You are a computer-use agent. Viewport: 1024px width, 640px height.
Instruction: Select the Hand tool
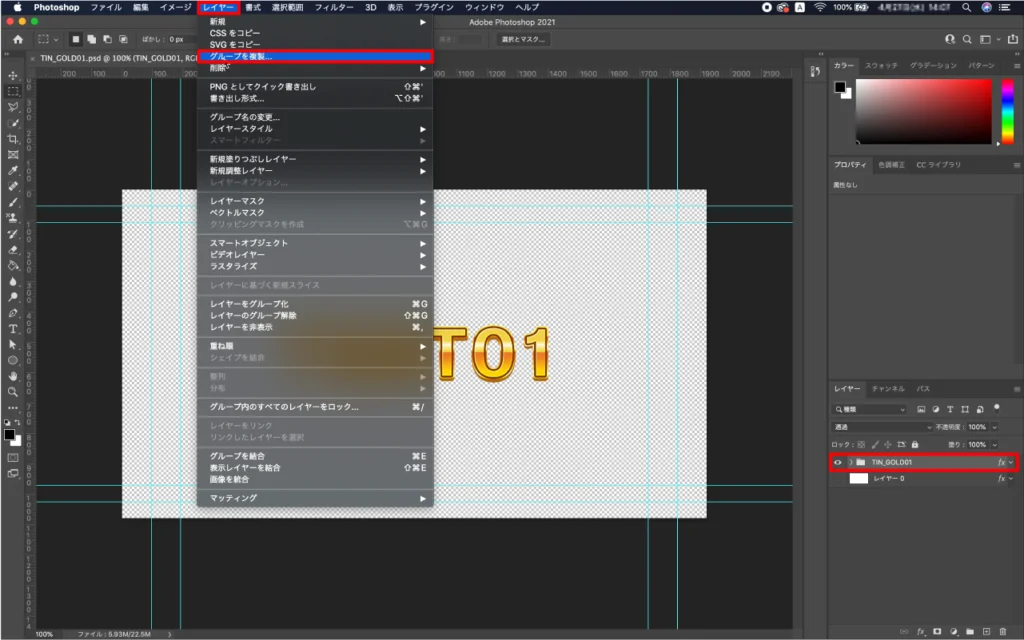(x=12, y=376)
